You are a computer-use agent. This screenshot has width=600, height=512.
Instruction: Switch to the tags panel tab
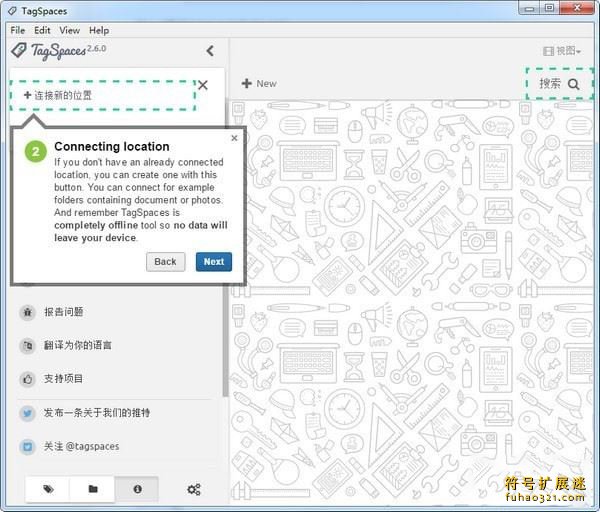(x=48, y=489)
